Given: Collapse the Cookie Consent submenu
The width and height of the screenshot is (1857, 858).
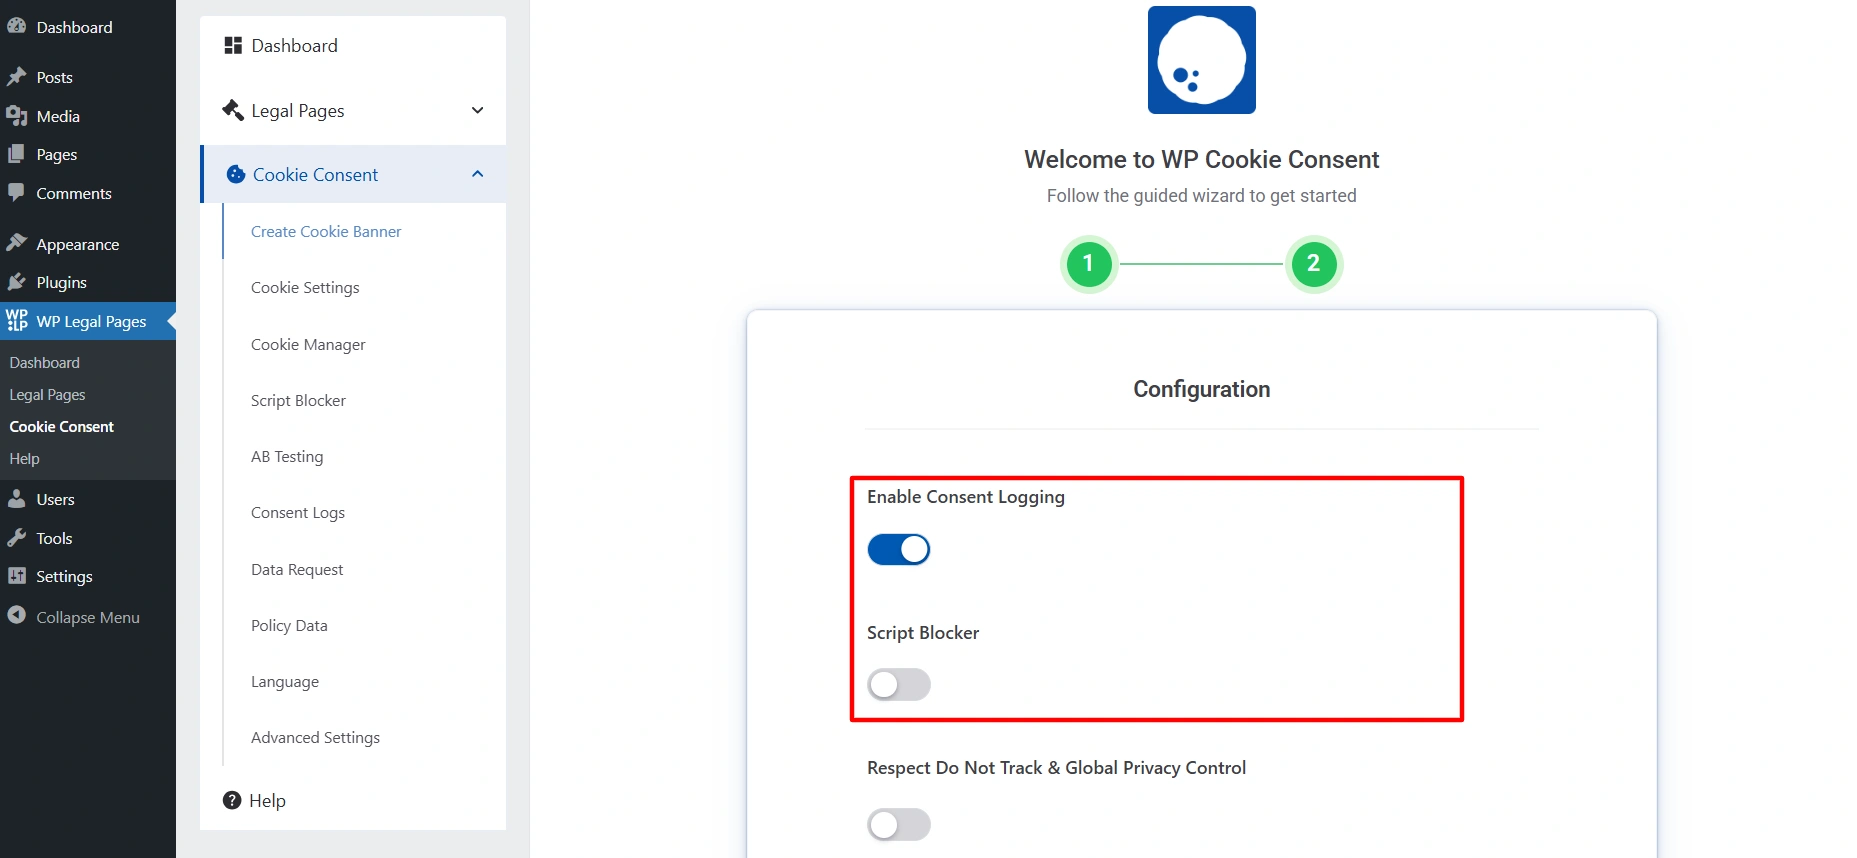Looking at the screenshot, I should (x=477, y=173).
